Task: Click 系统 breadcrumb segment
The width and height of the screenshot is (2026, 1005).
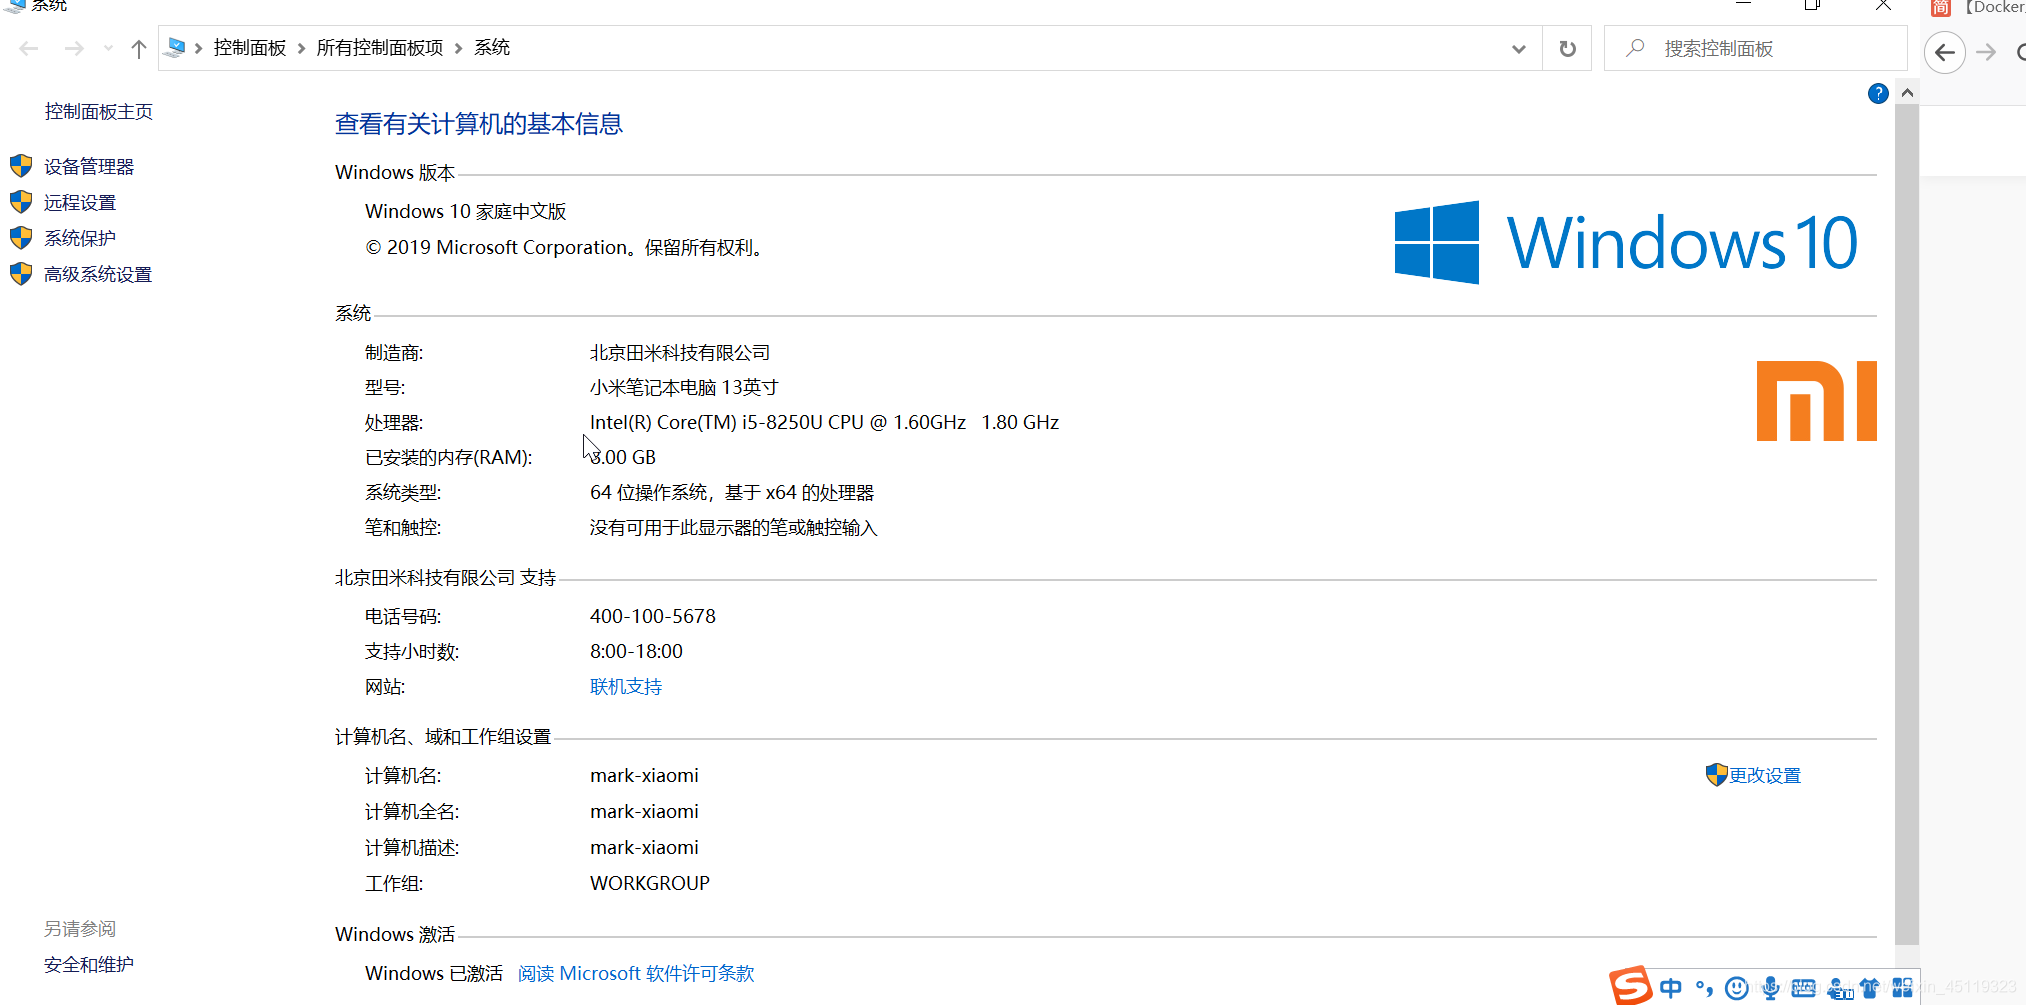Action: pos(492,48)
